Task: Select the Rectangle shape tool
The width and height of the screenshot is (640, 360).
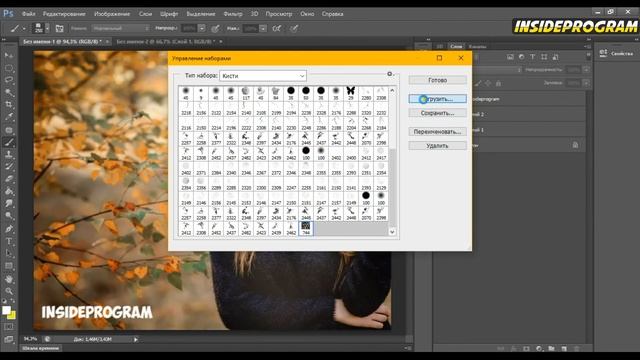Action: [x=9, y=266]
